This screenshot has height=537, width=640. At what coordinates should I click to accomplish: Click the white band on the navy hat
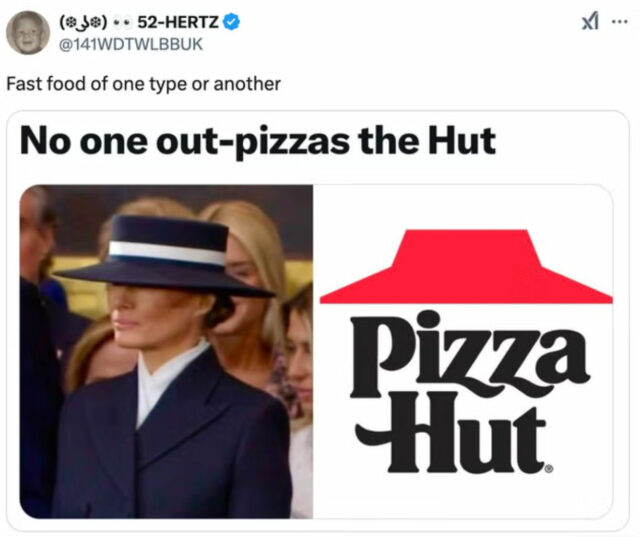(x=167, y=253)
